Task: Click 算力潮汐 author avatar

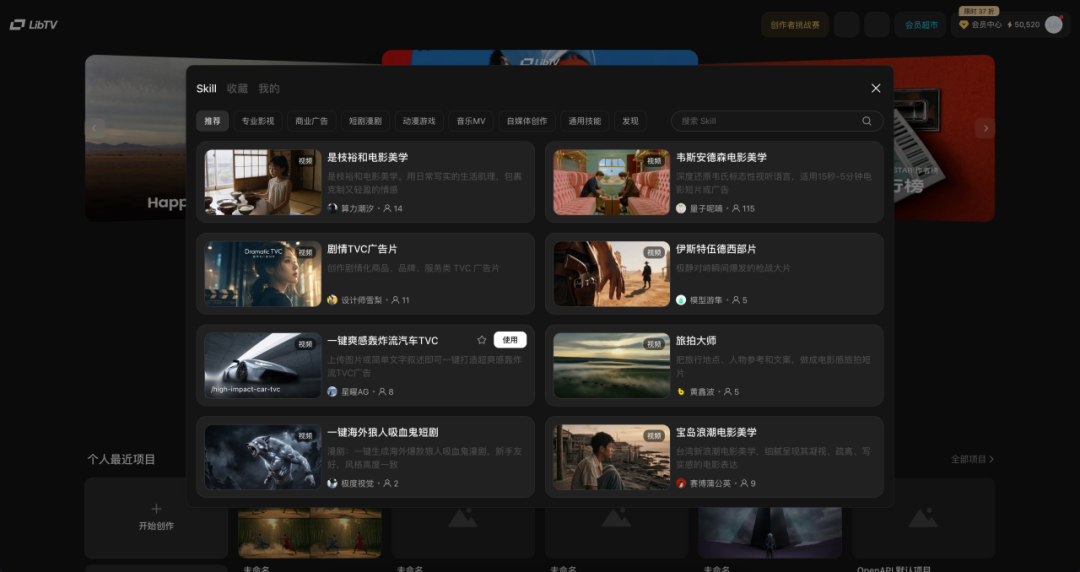Action: coord(332,208)
